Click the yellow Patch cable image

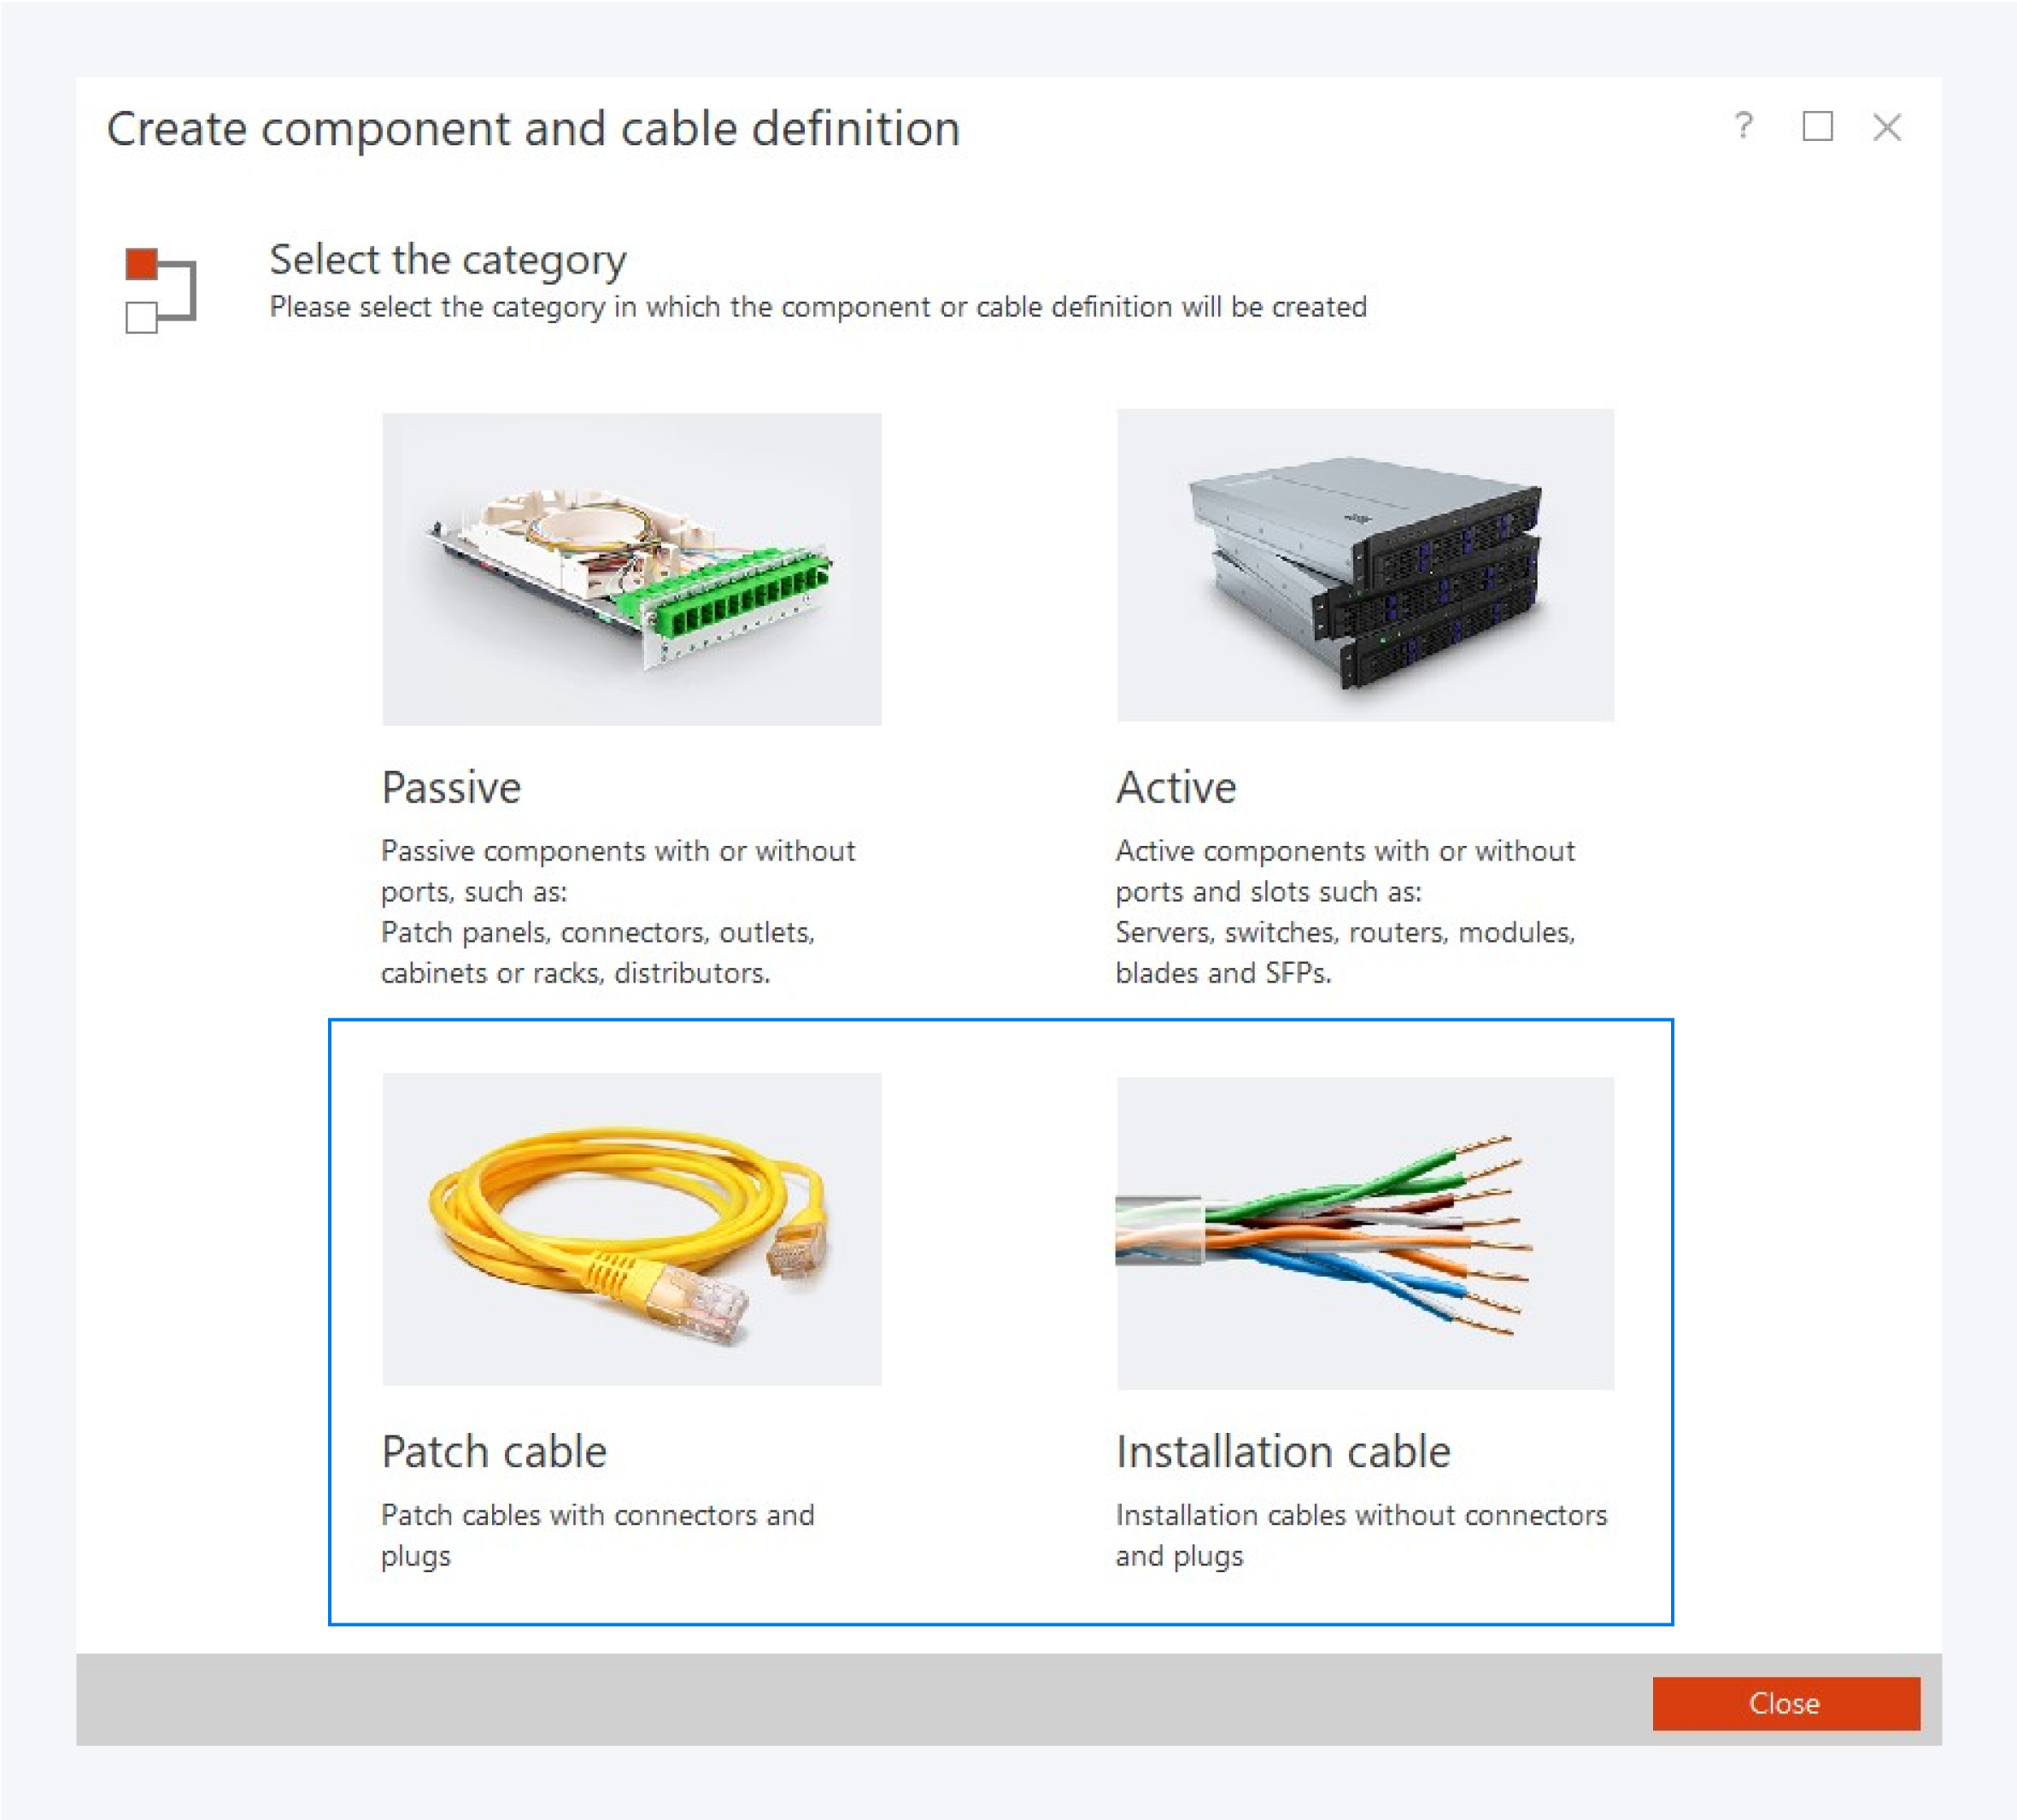click(629, 1228)
